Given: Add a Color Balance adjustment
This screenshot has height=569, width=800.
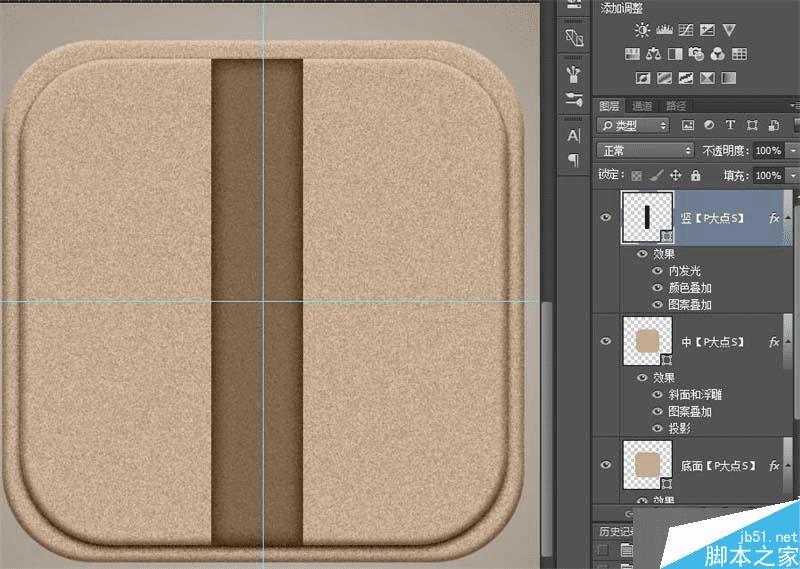Looking at the screenshot, I should (653, 54).
